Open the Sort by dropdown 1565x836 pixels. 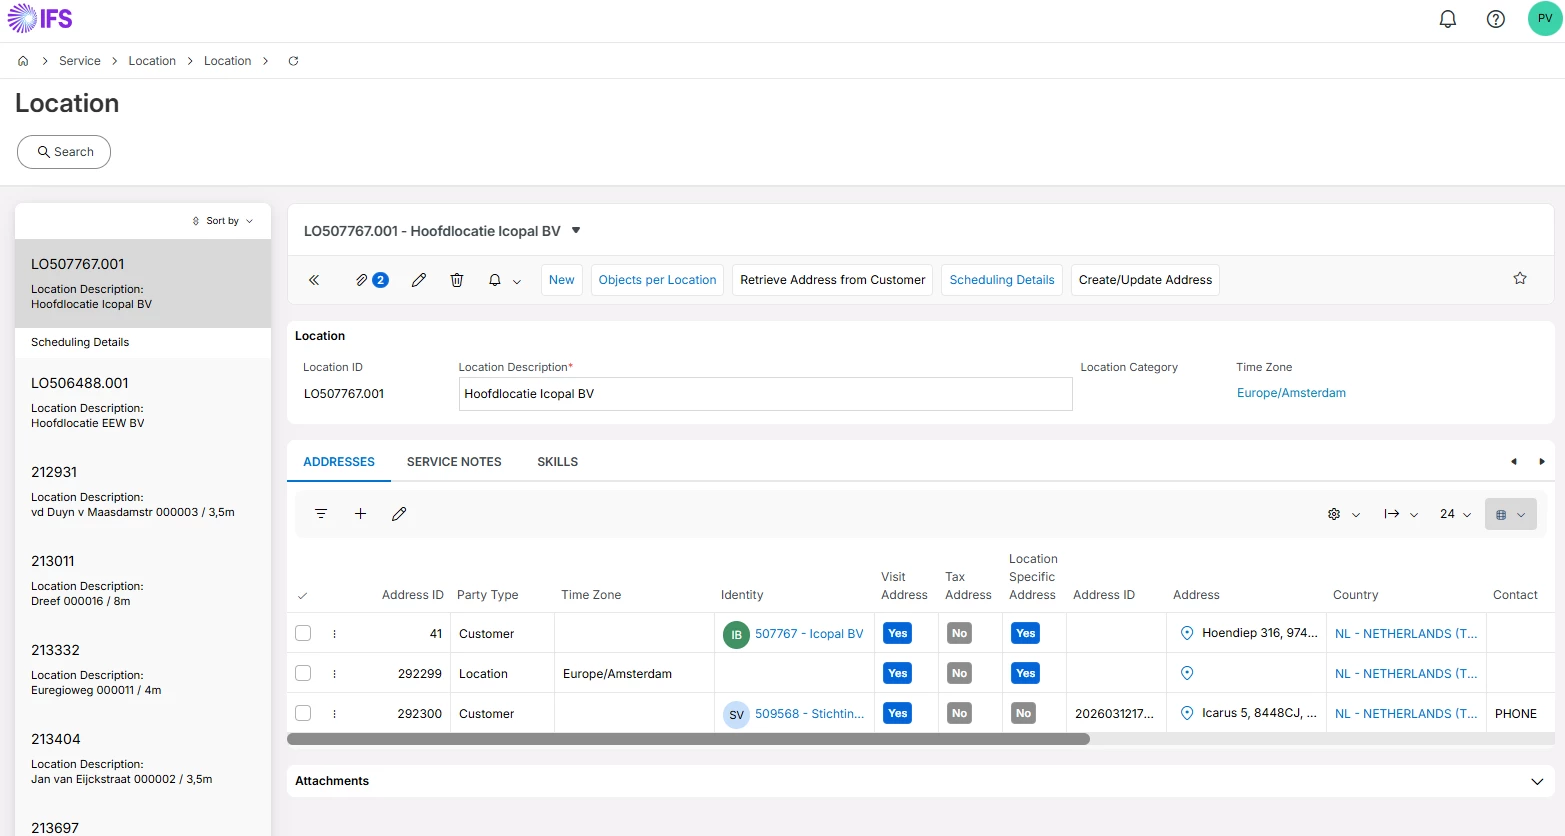[223, 221]
